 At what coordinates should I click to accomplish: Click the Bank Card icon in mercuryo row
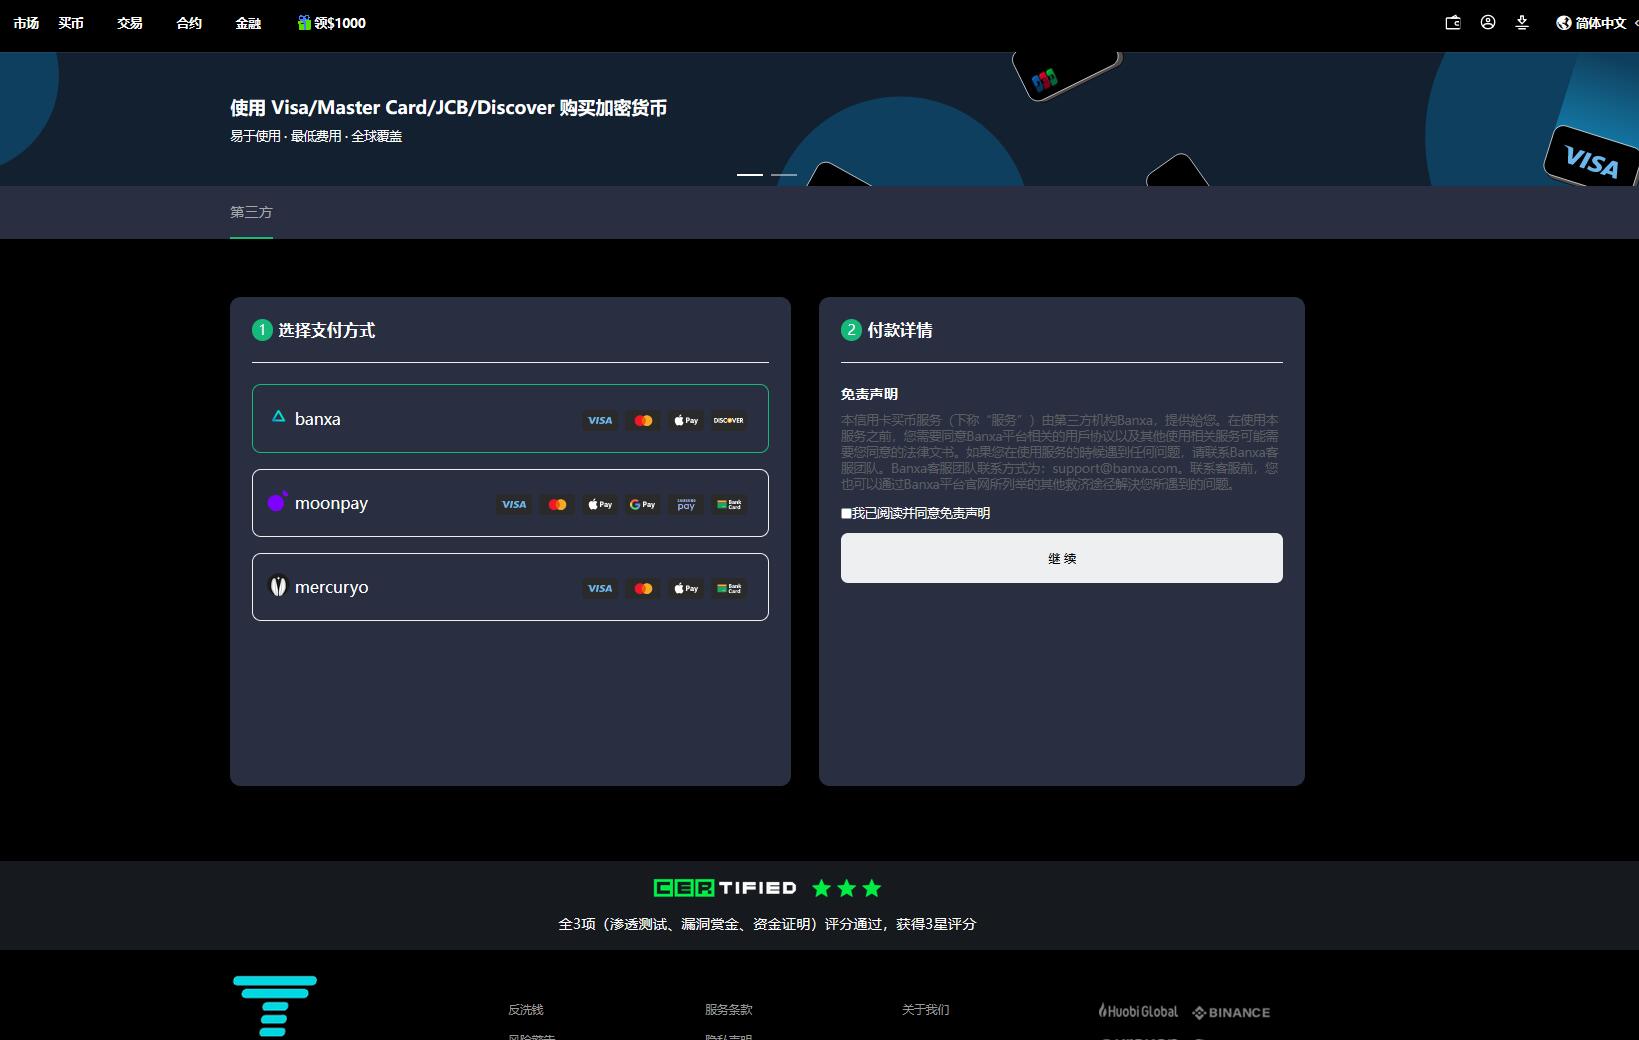729,588
